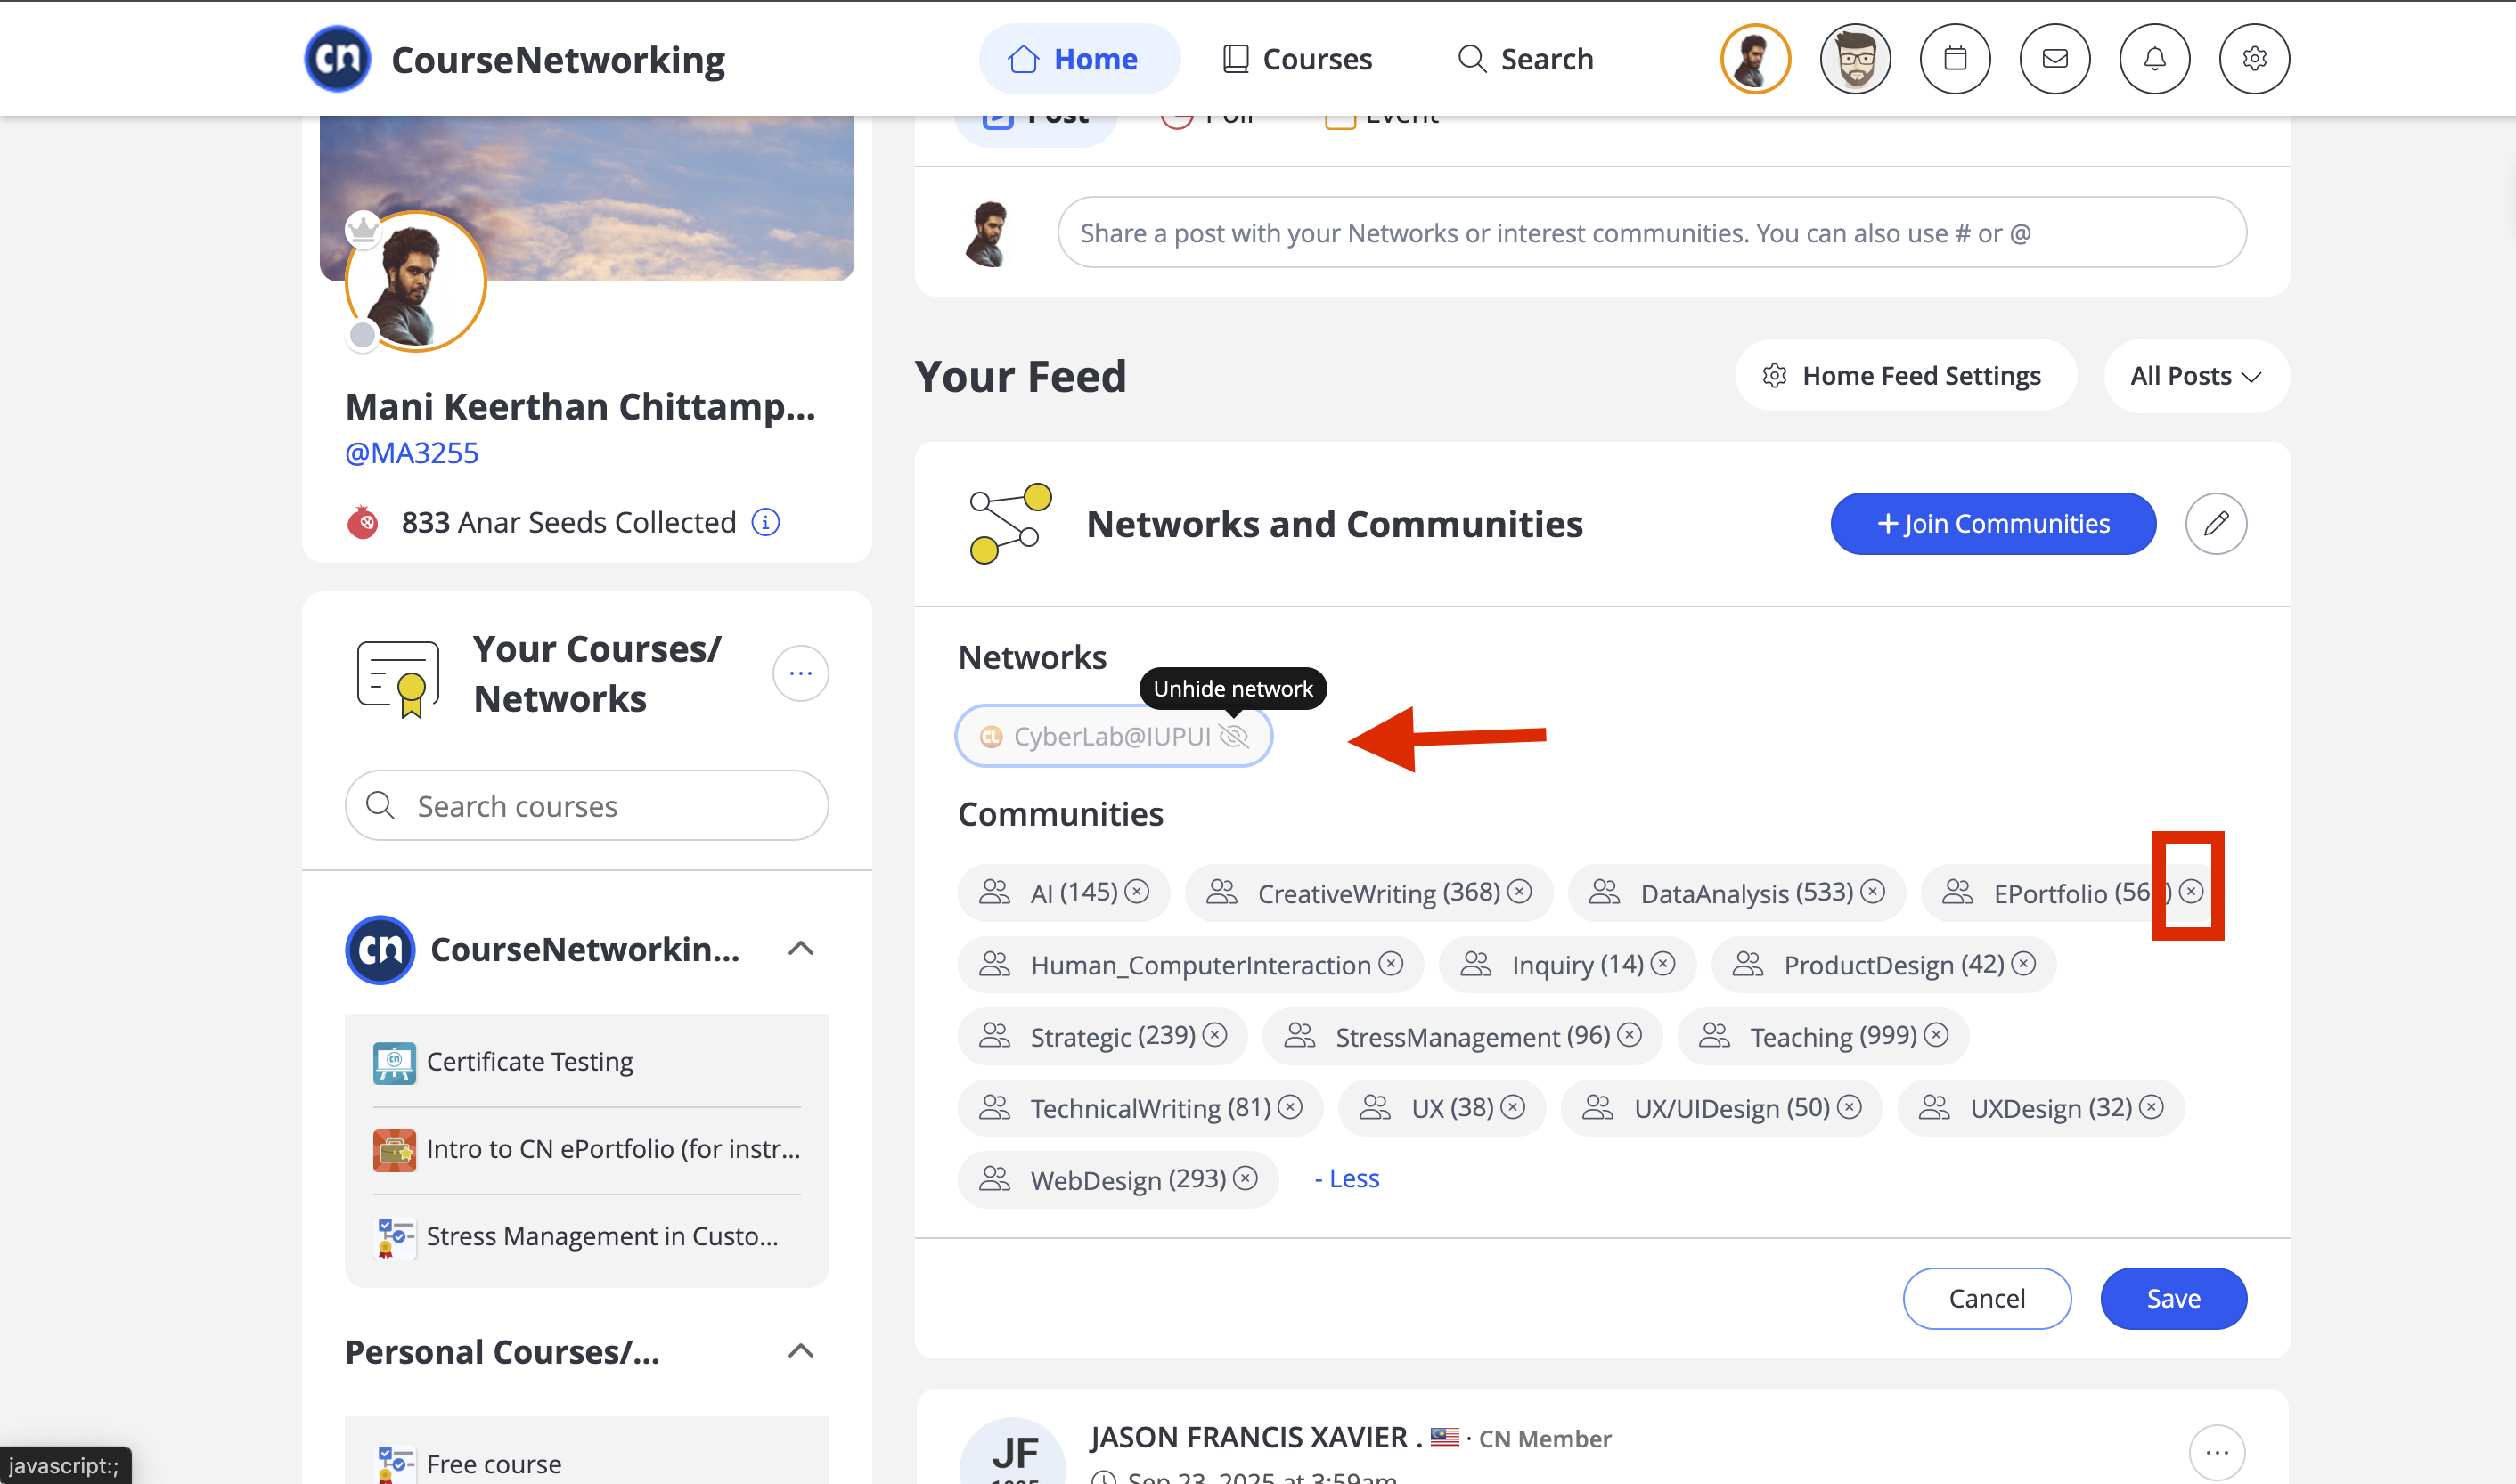Open the CourseNetworkin... group heading
The width and height of the screenshot is (2516, 1484).
(x=585, y=949)
